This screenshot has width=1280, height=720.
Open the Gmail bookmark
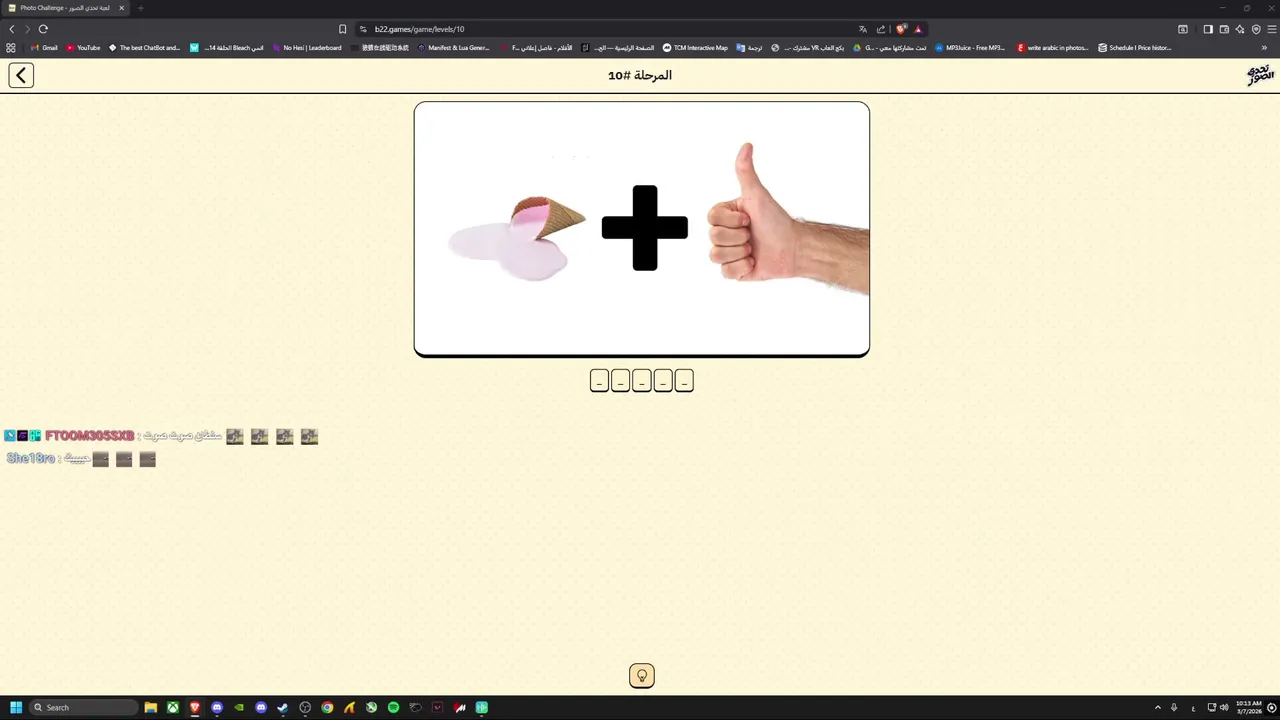(44, 48)
